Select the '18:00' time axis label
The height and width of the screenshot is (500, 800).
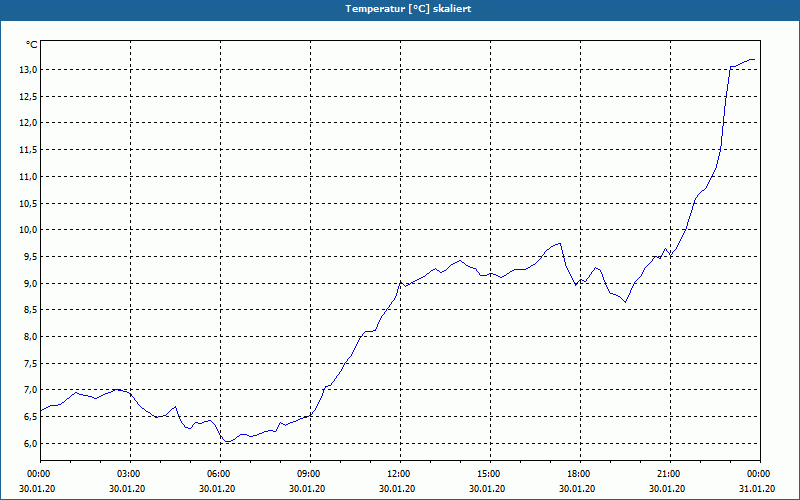(580, 474)
